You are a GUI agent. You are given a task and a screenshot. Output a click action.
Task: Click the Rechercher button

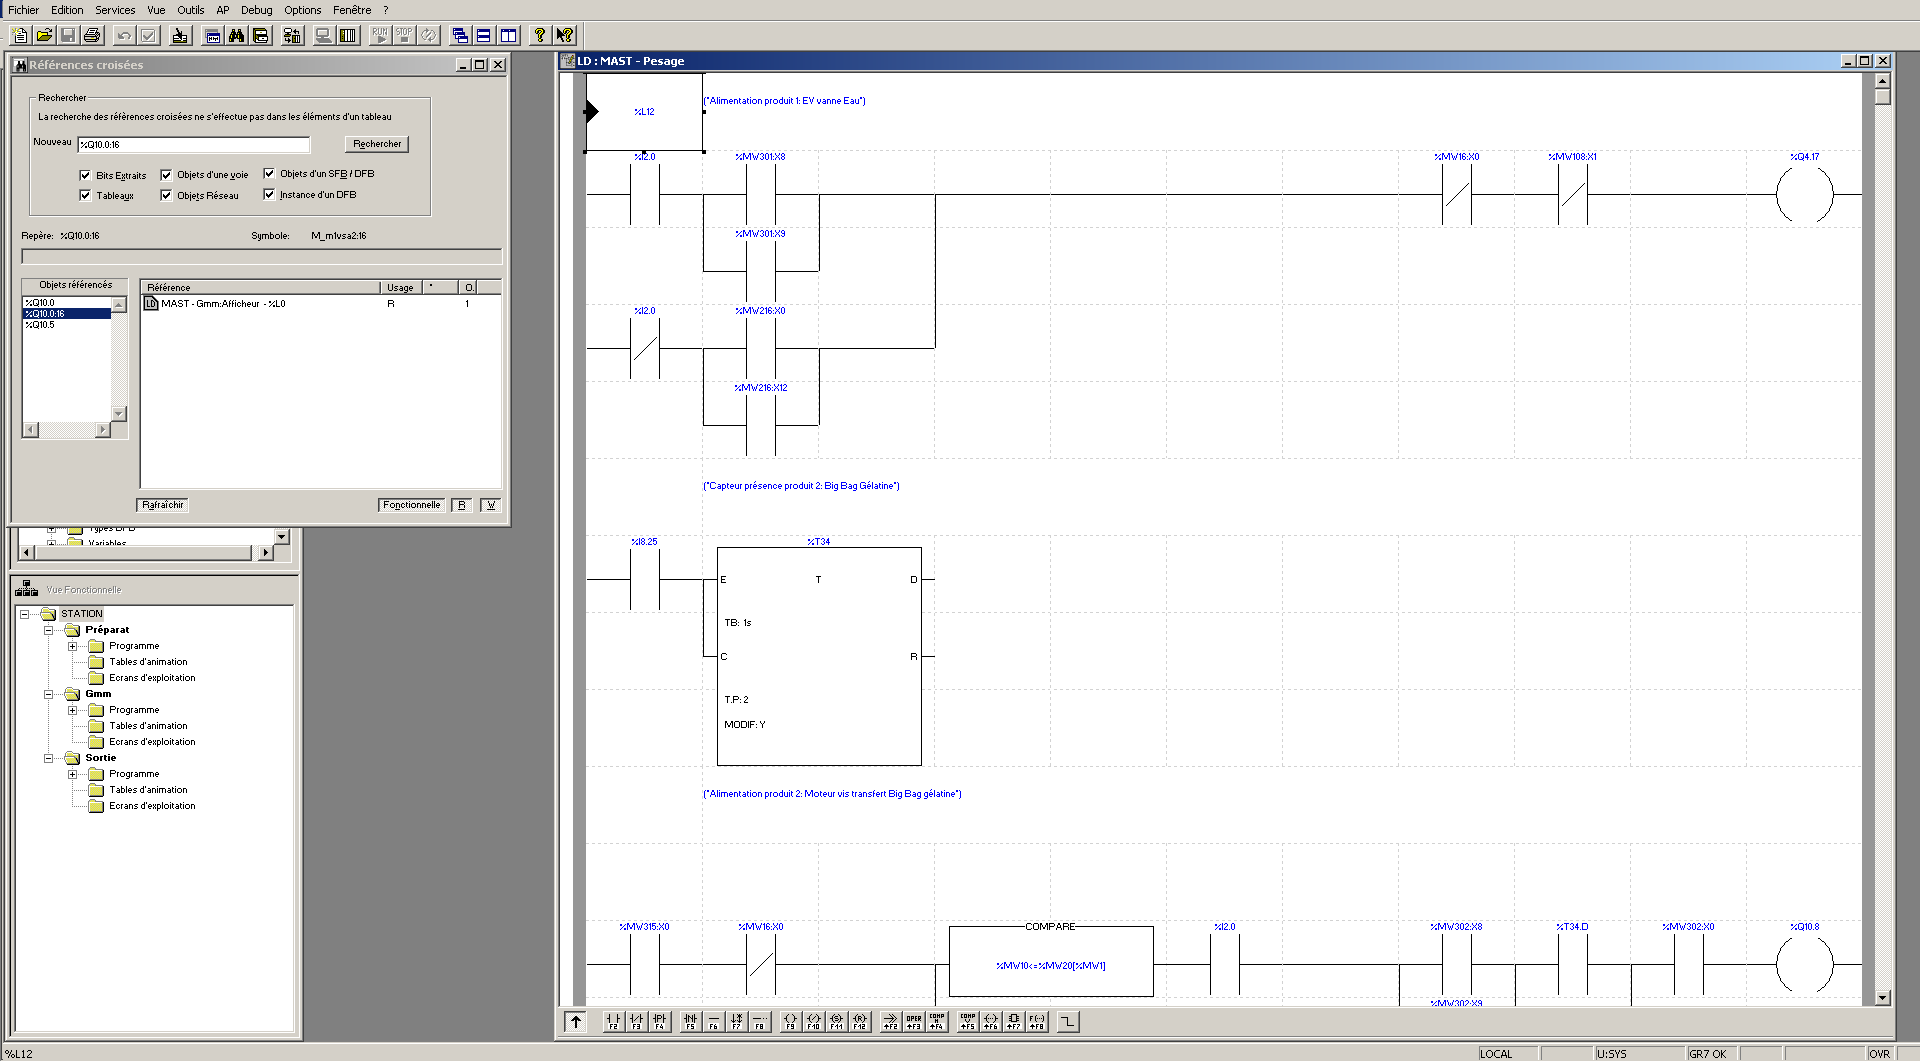click(377, 144)
